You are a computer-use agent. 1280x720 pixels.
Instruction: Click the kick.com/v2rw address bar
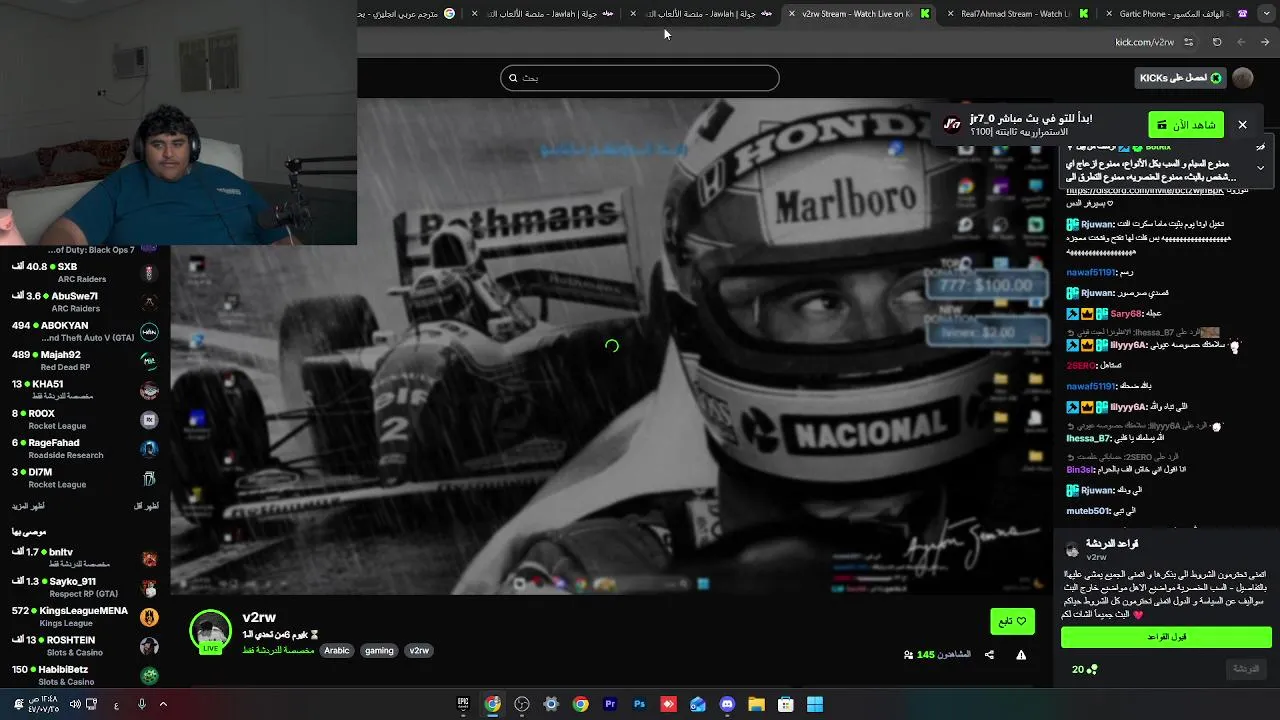click(1145, 42)
